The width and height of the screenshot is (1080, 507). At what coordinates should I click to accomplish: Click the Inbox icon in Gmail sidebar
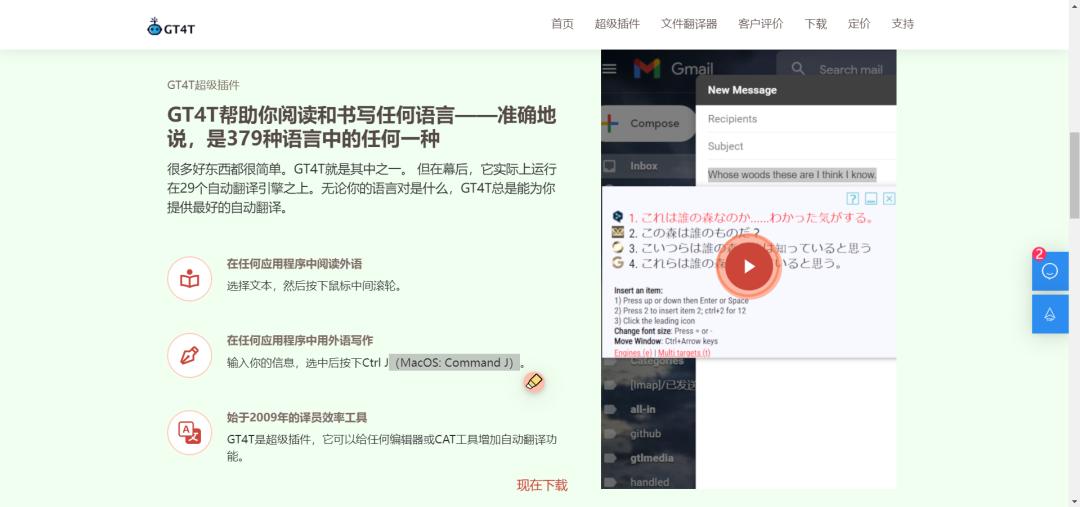click(610, 166)
